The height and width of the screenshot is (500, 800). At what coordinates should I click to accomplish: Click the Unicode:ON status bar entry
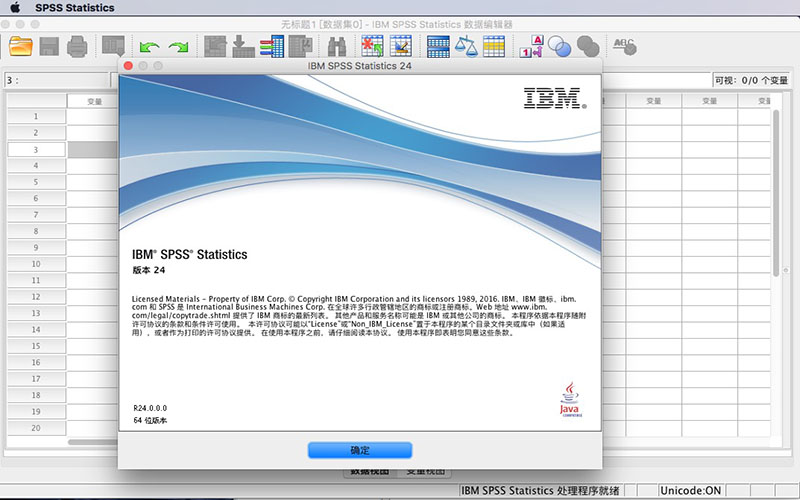[690, 491]
